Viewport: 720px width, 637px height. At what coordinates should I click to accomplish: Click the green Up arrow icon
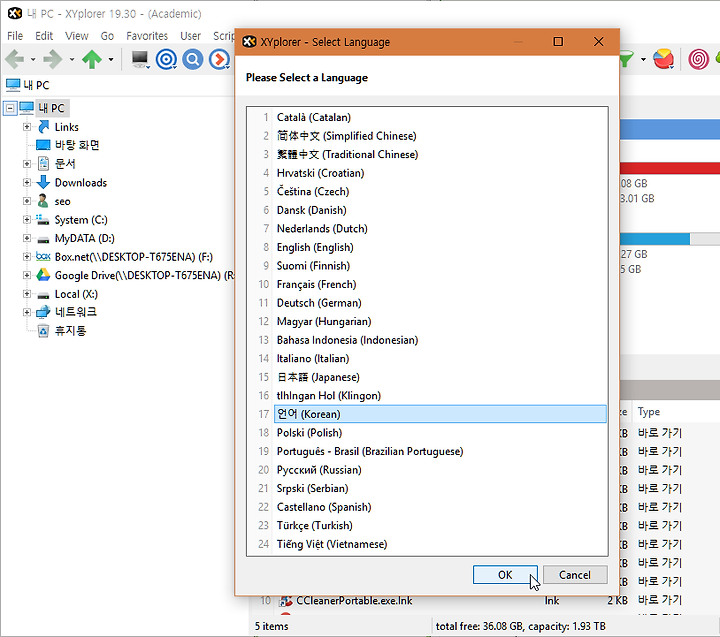point(92,59)
